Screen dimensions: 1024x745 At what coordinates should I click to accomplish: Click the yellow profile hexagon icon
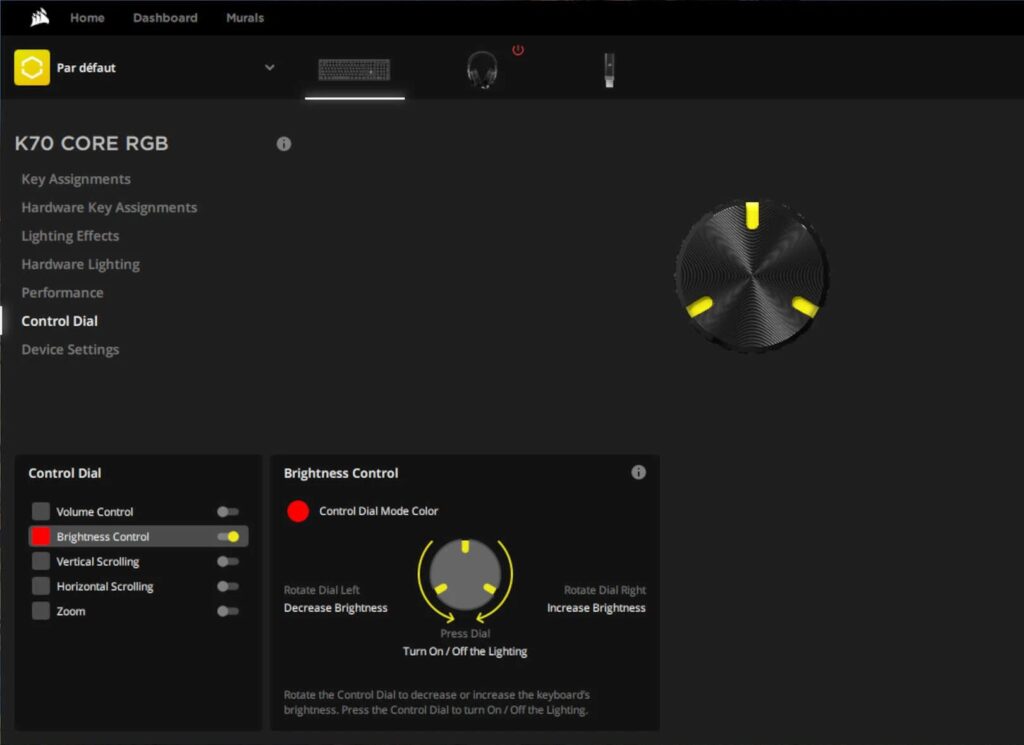[x=32, y=68]
